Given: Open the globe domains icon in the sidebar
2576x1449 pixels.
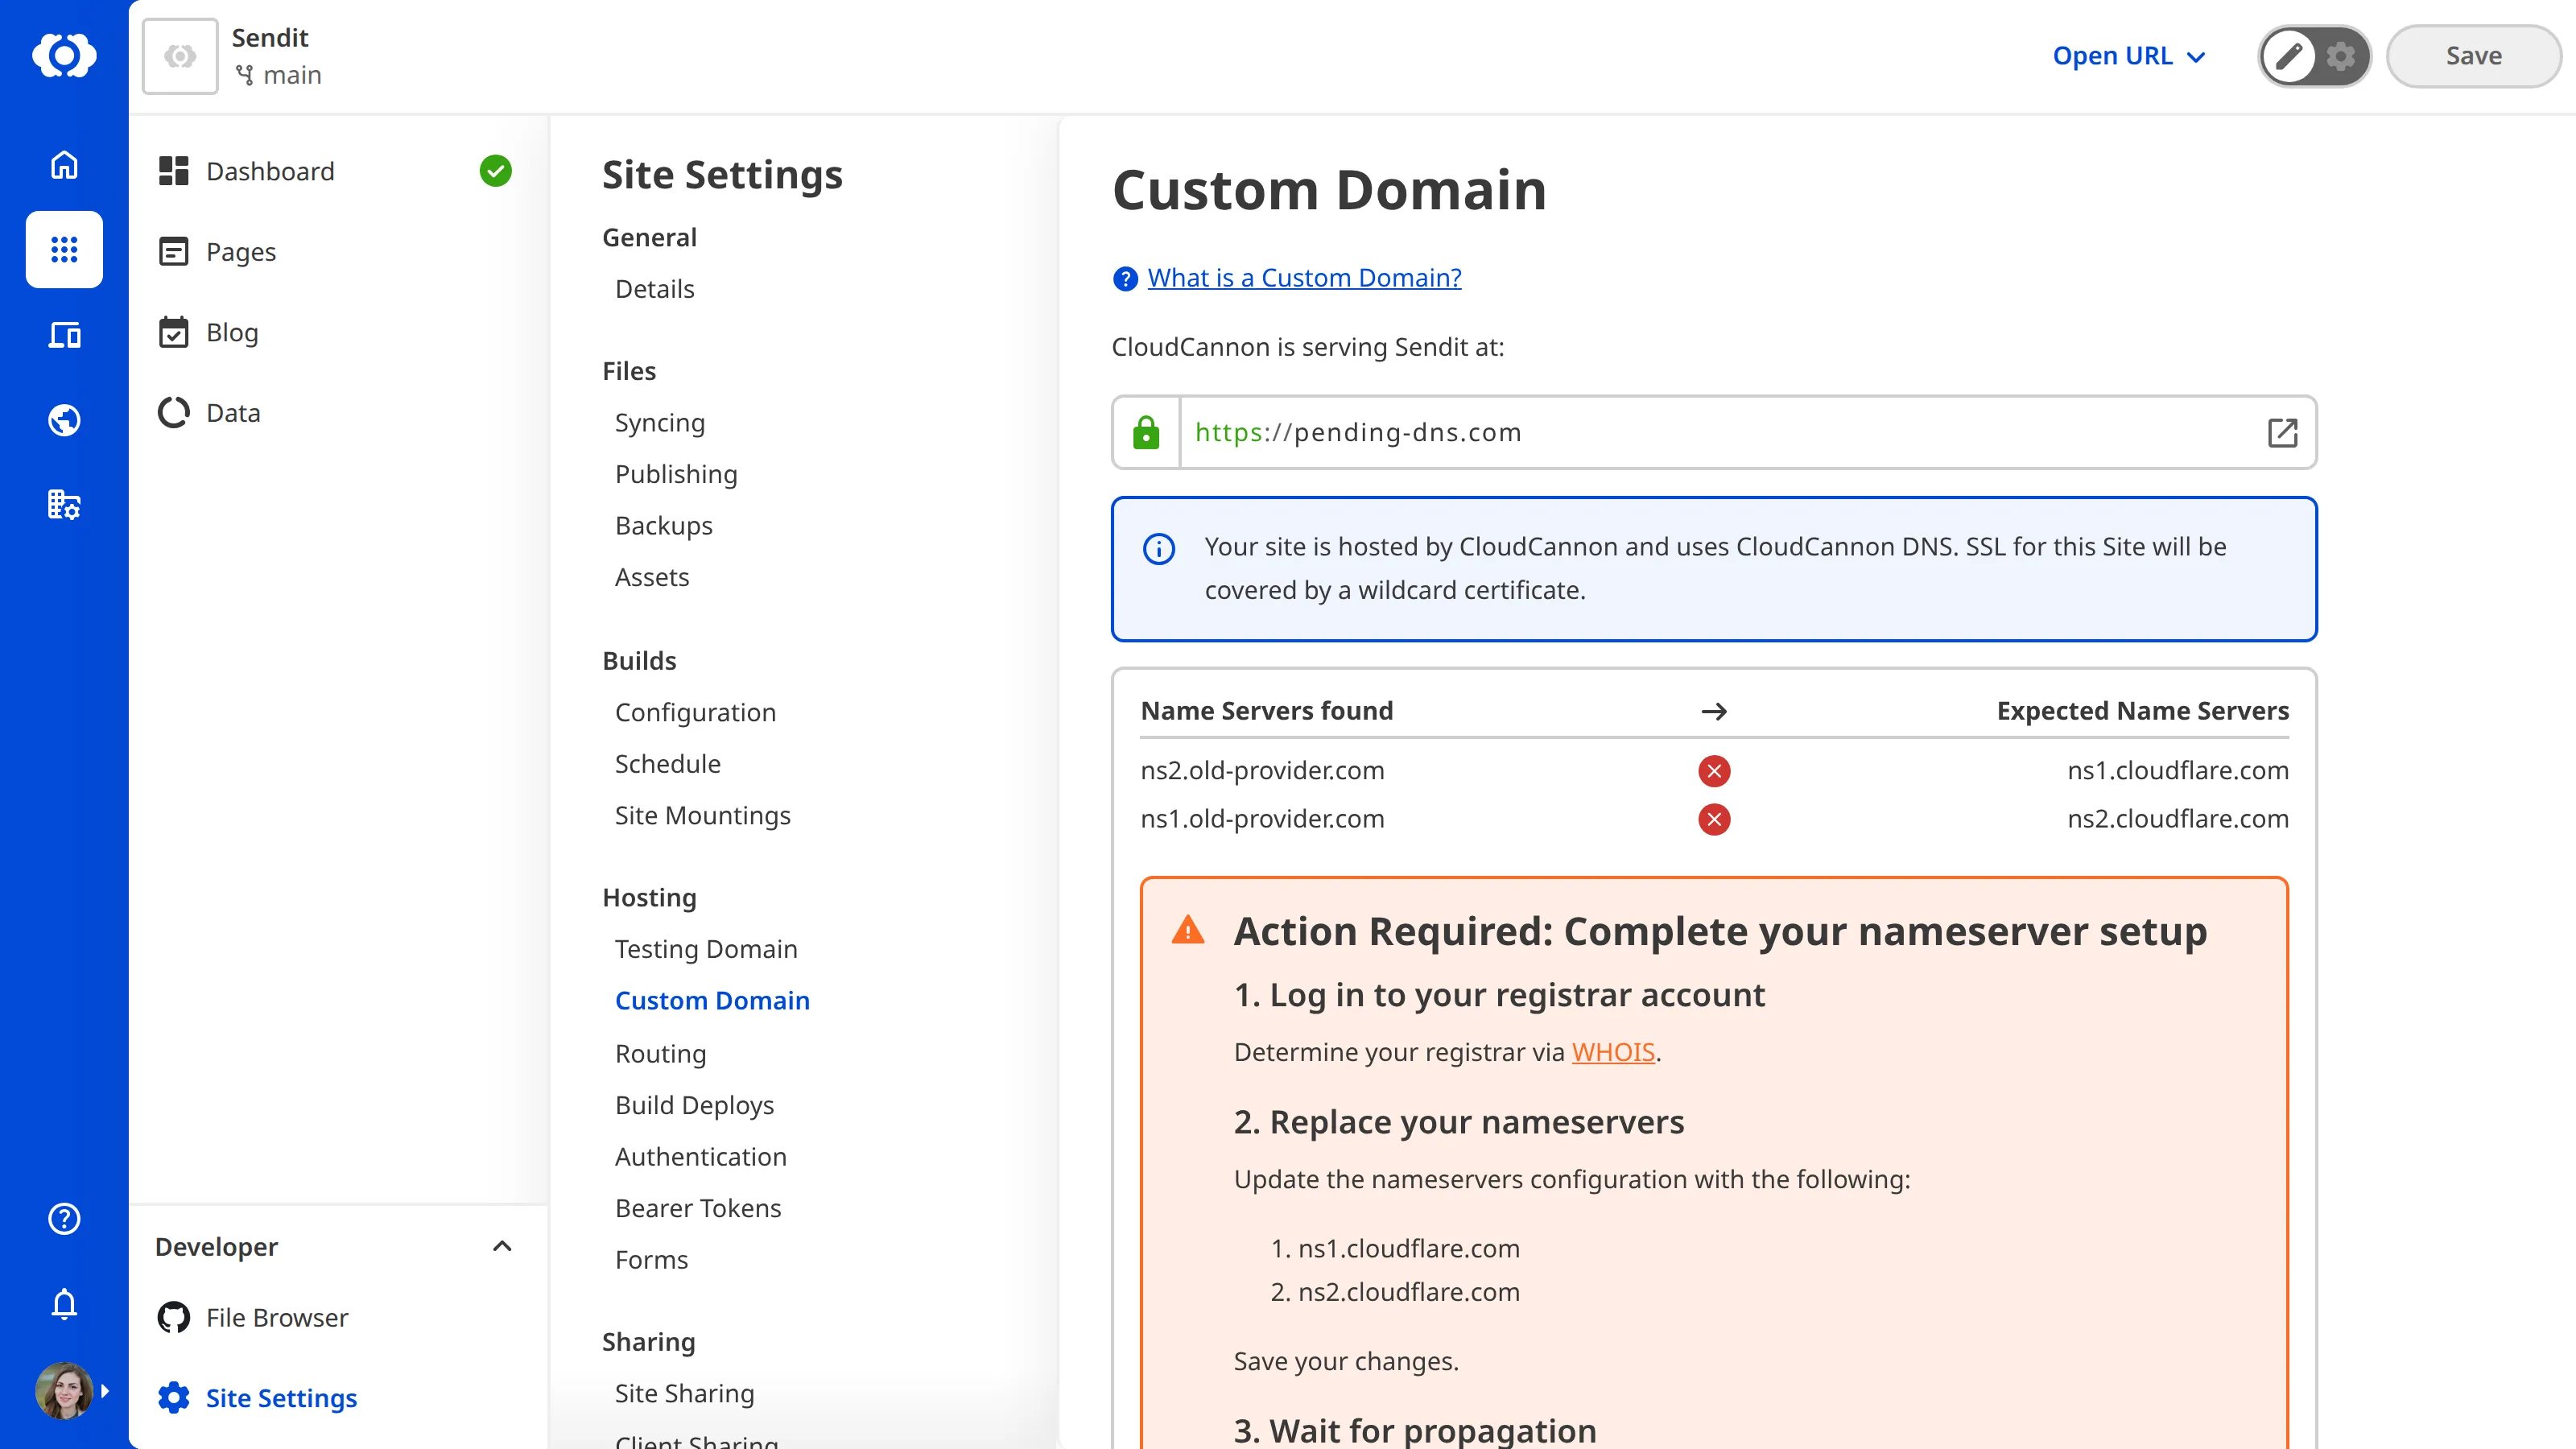Looking at the screenshot, I should click(64, 420).
